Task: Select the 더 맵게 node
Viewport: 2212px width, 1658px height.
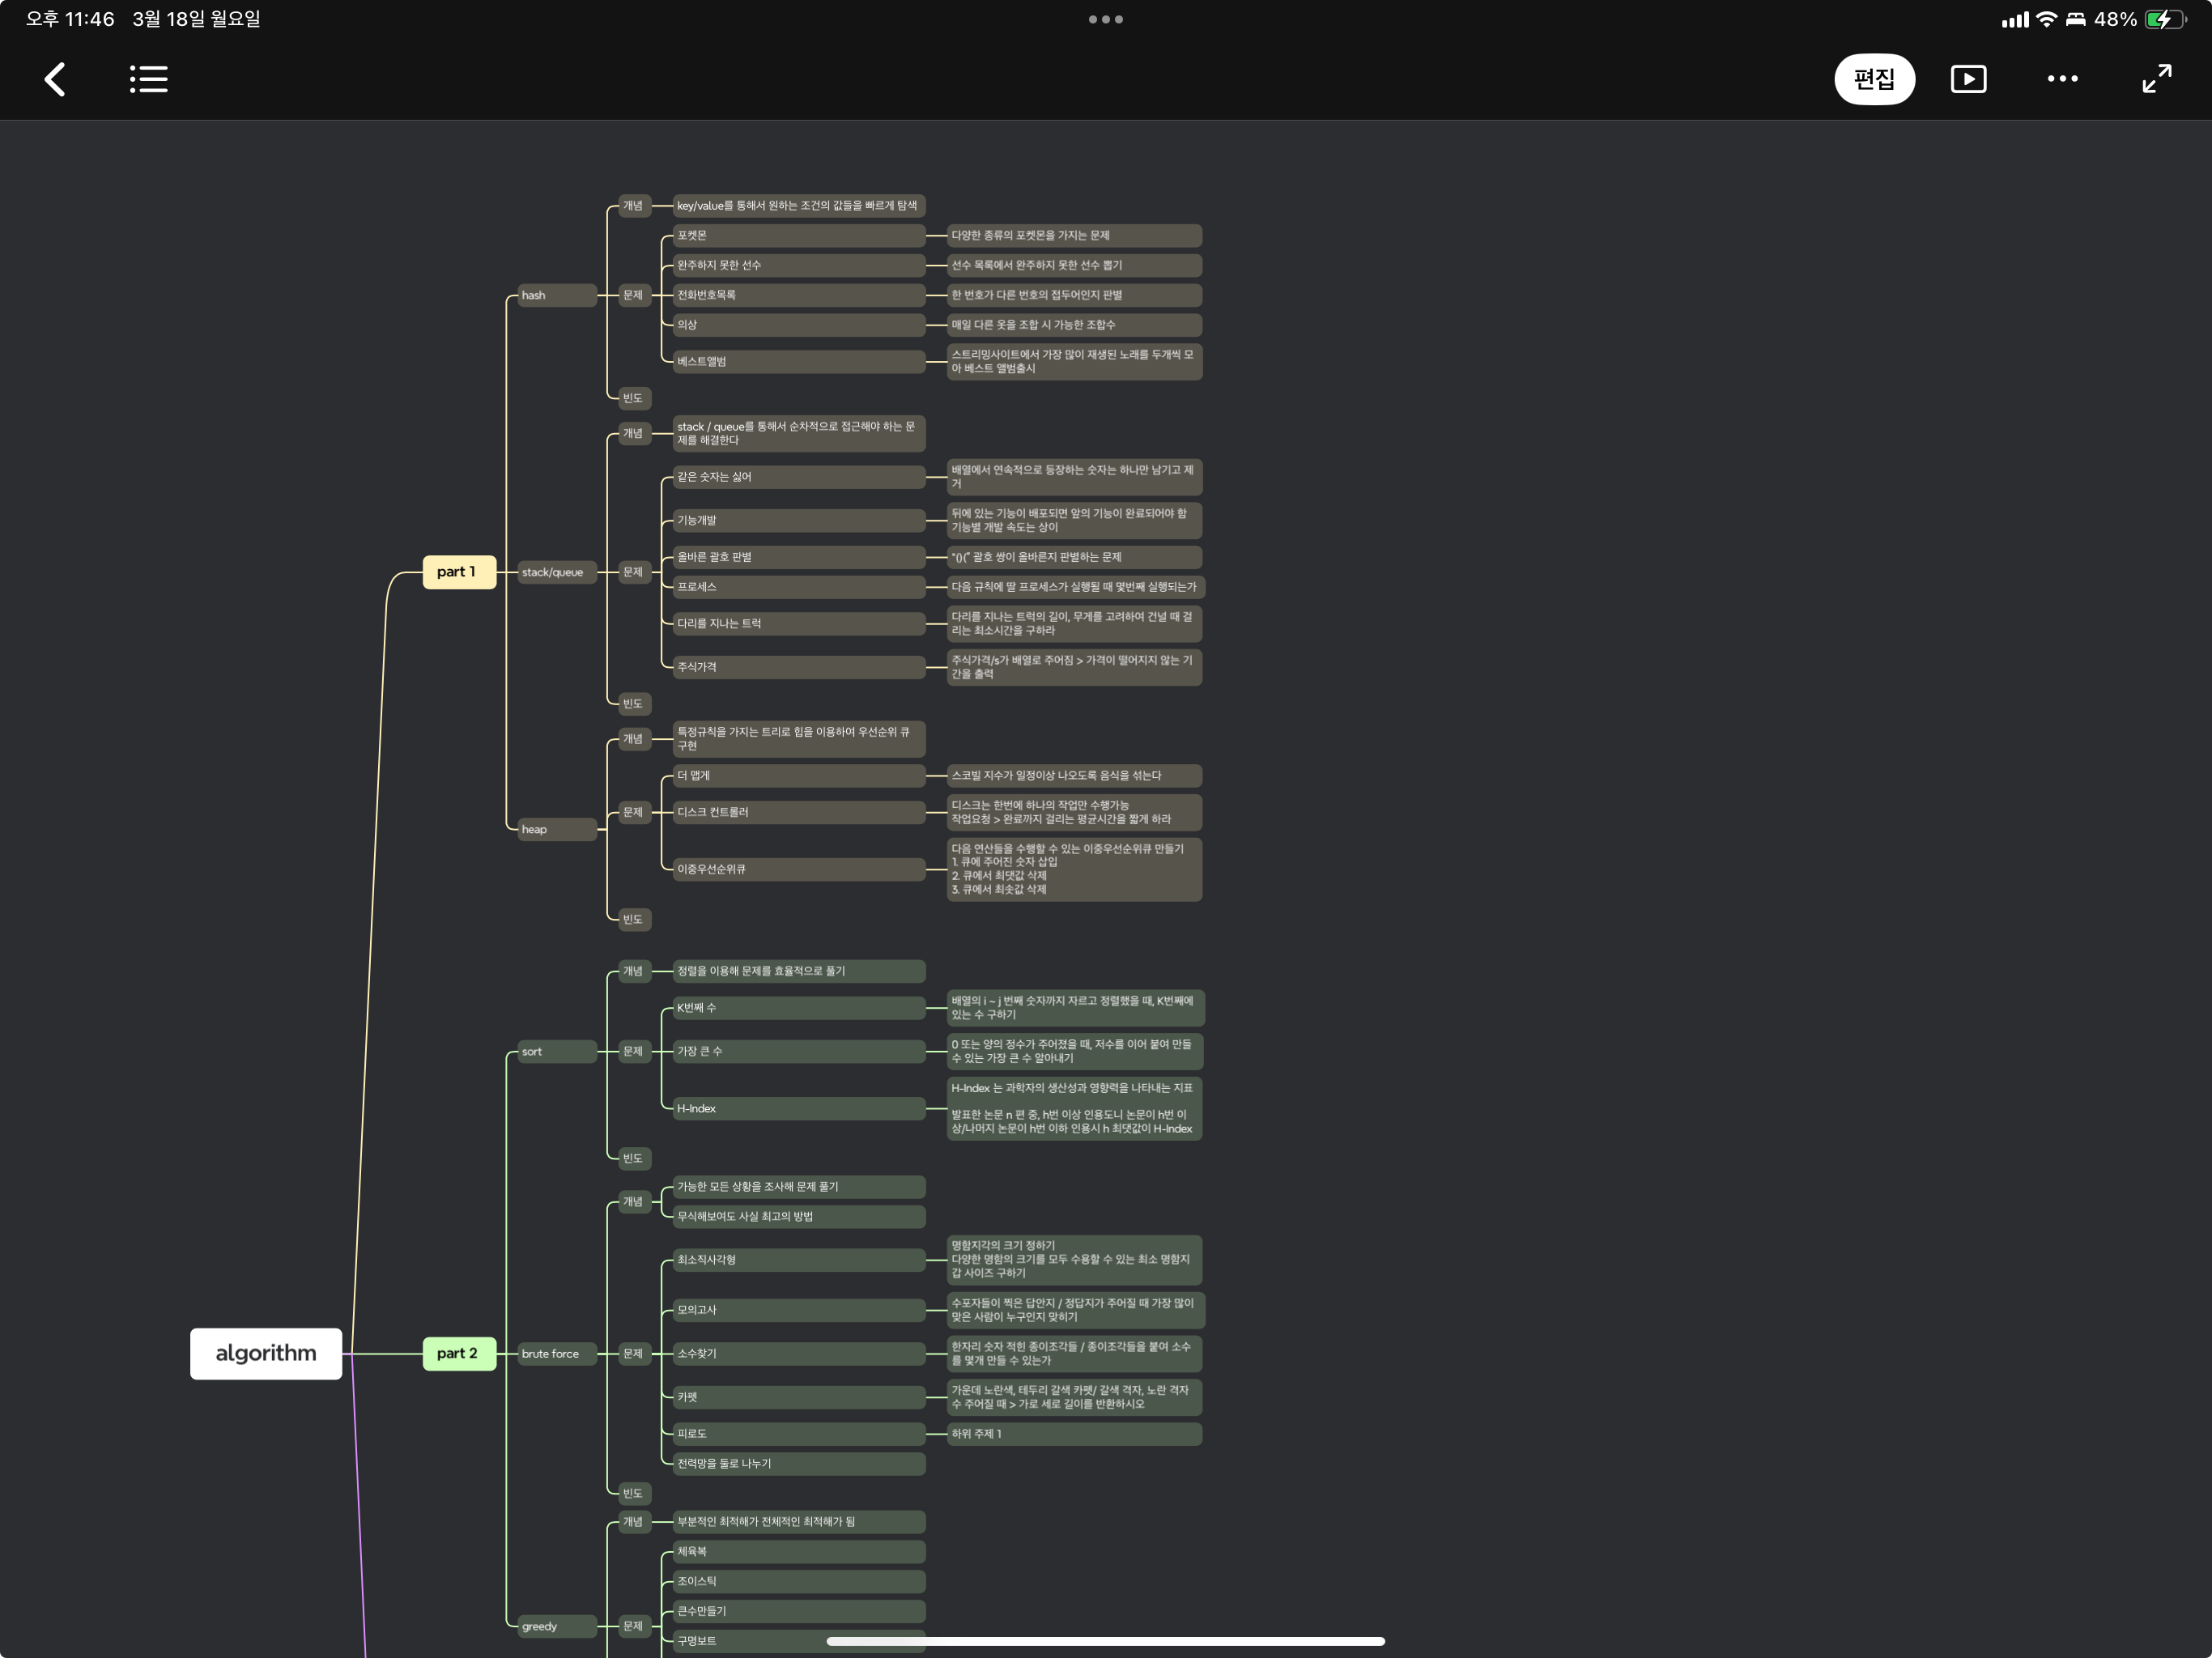Action: tap(799, 775)
